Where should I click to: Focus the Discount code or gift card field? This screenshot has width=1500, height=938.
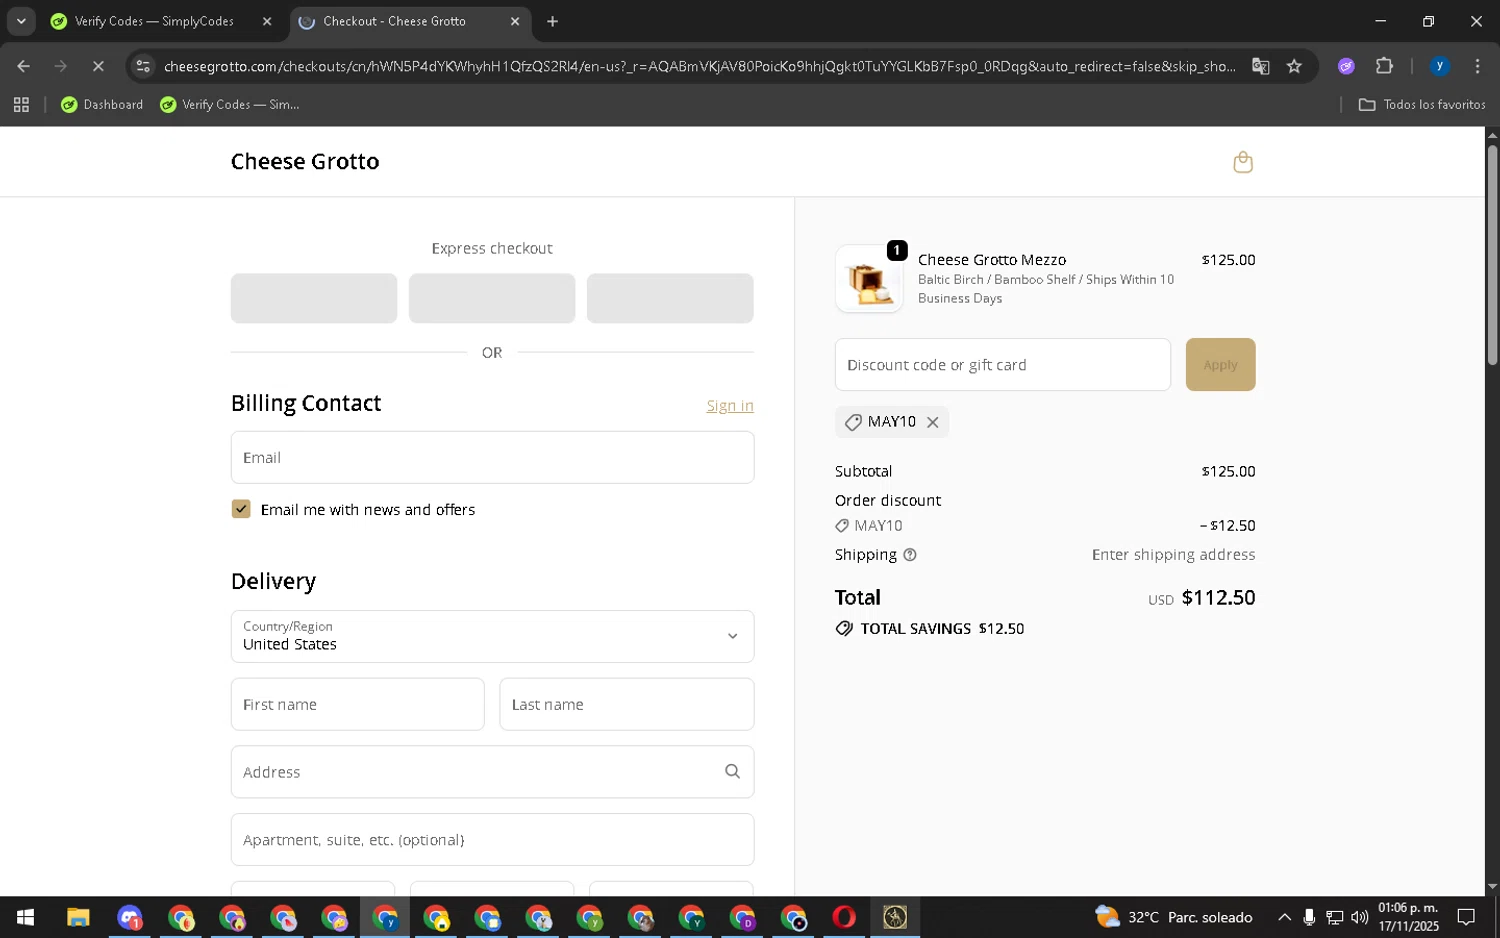coord(1003,365)
